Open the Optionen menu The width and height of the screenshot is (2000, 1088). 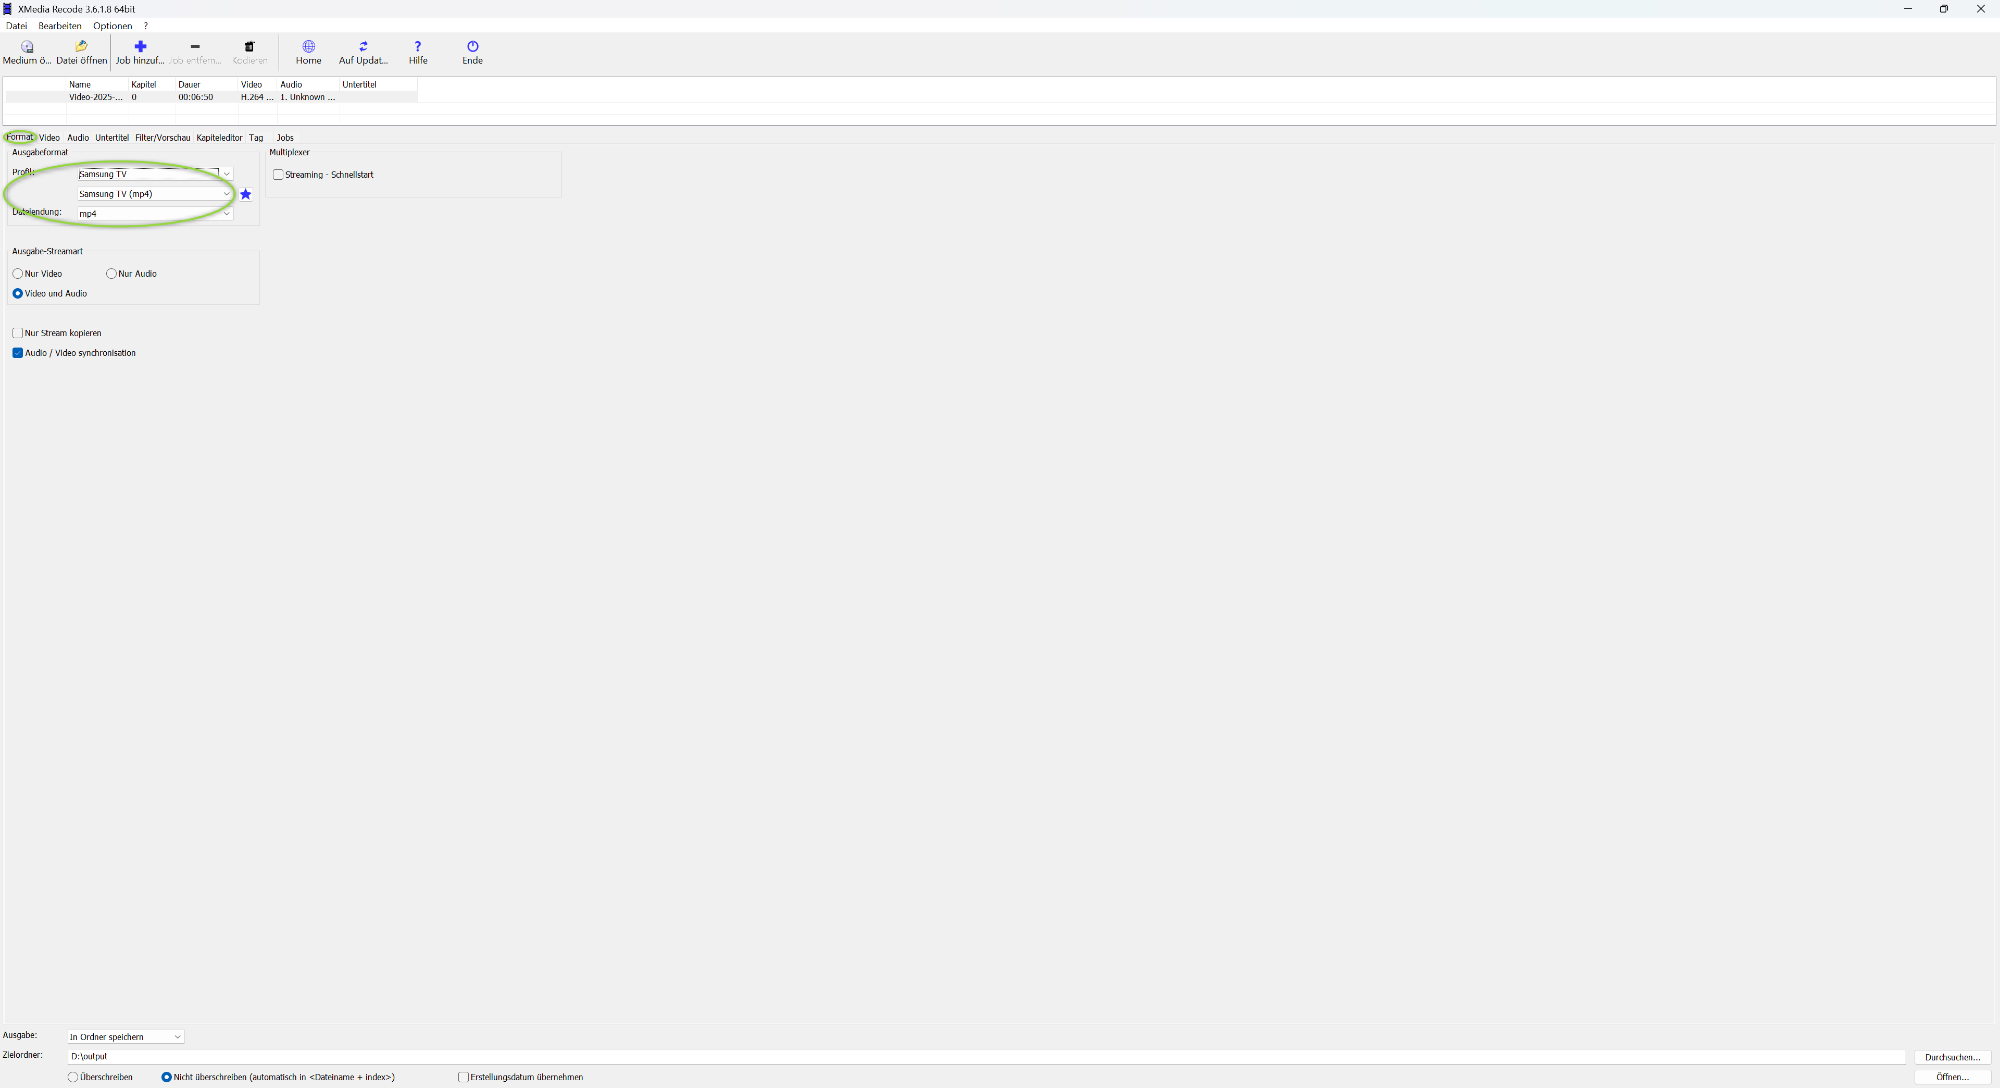(112, 26)
